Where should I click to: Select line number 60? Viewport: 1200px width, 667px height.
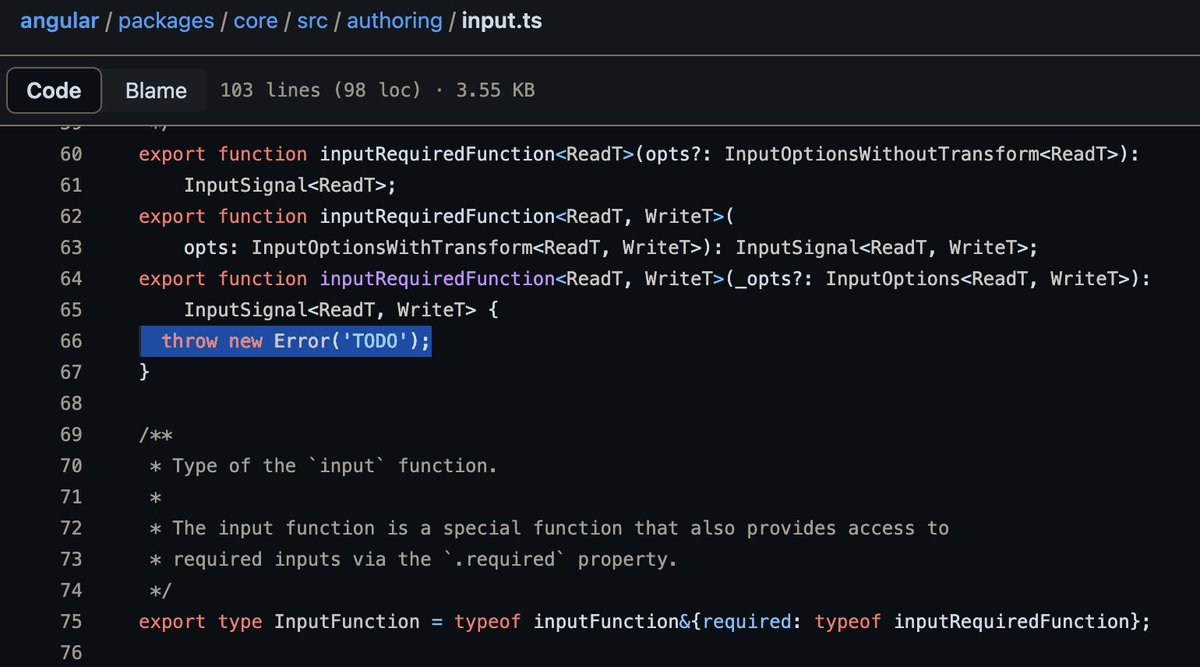click(71, 154)
